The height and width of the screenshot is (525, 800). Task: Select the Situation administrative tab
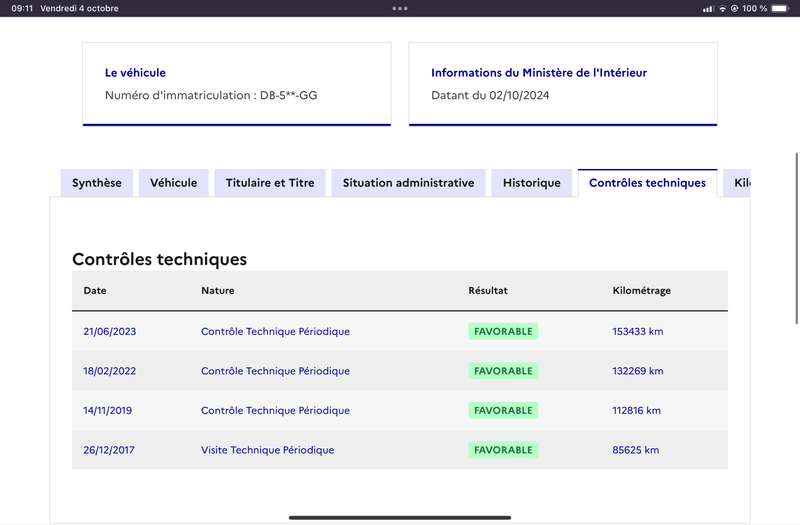point(408,183)
